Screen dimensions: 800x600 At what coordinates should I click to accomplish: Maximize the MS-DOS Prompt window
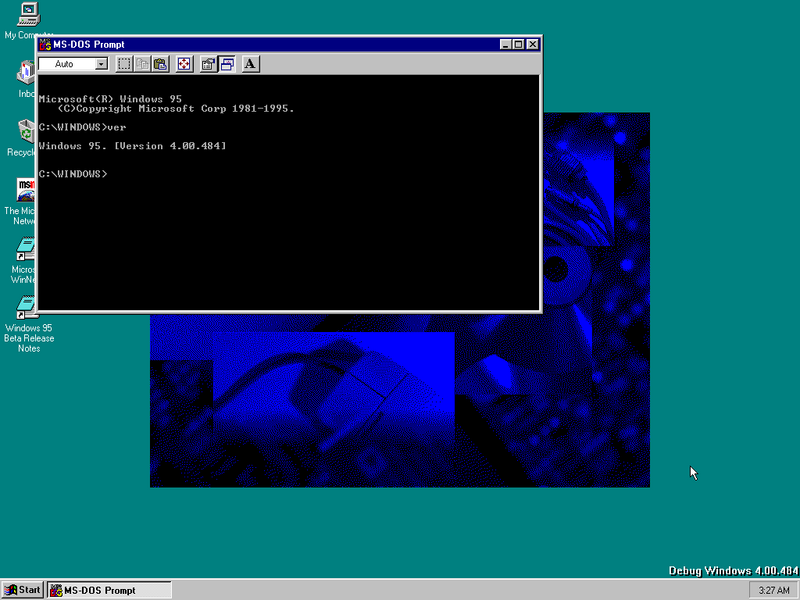[x=519, y=44]
